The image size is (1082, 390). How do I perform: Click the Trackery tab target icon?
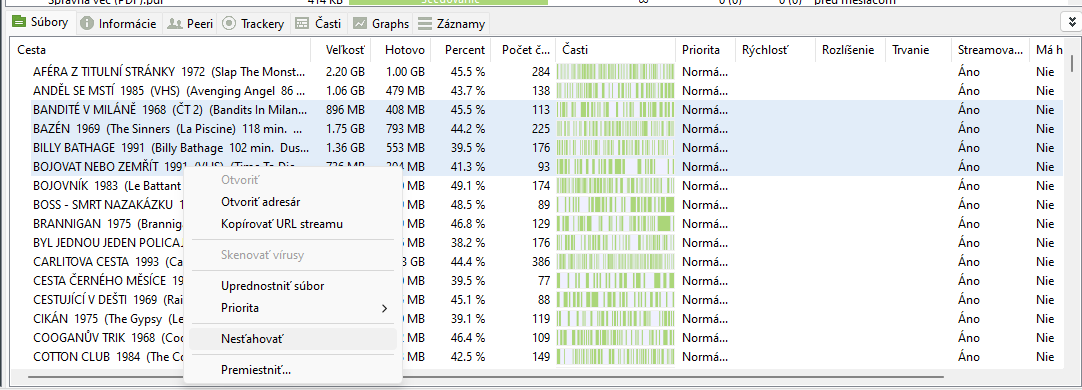229,24
